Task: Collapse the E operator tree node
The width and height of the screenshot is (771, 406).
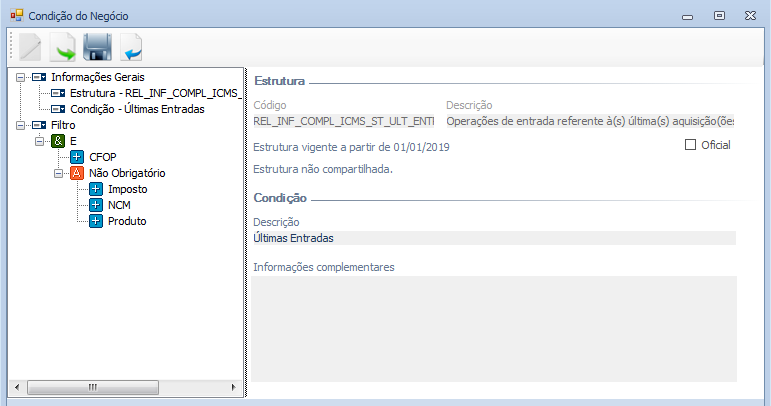Action: [x=39, y=141]
